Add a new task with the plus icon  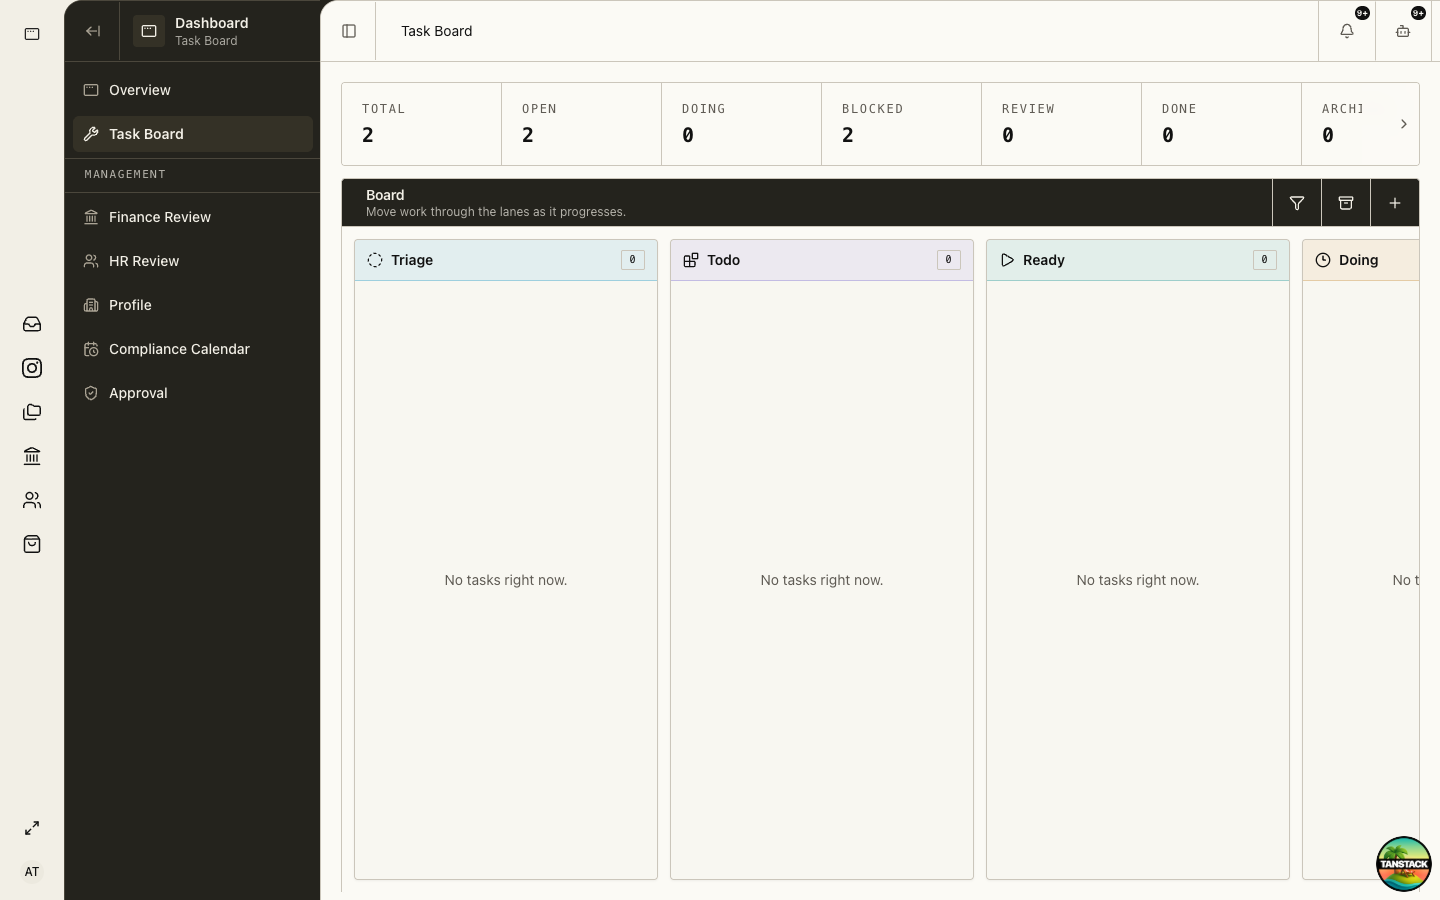[1395, 203]
